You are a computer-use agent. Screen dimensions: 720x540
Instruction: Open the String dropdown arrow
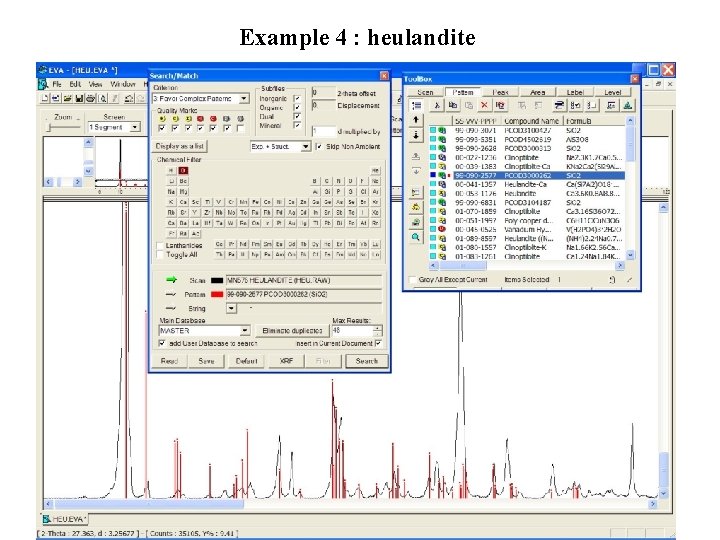coord(231,308)
